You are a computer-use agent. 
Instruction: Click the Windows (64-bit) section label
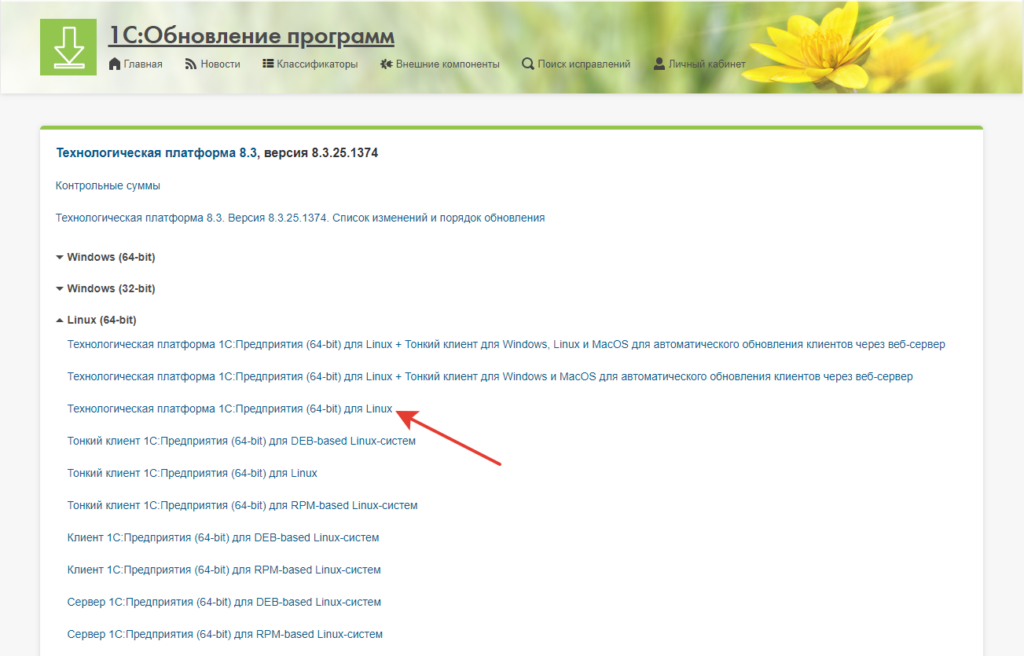click(111, 257)
